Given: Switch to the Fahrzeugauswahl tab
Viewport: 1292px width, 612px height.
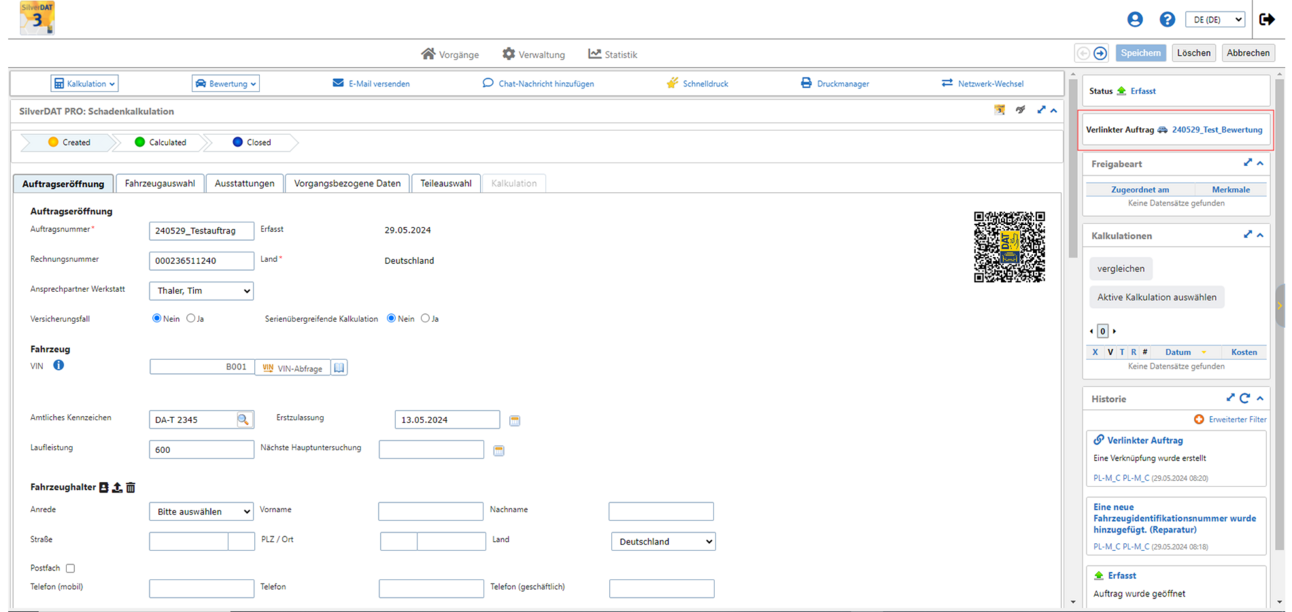Looking at the screenshot, I should 160,184.
